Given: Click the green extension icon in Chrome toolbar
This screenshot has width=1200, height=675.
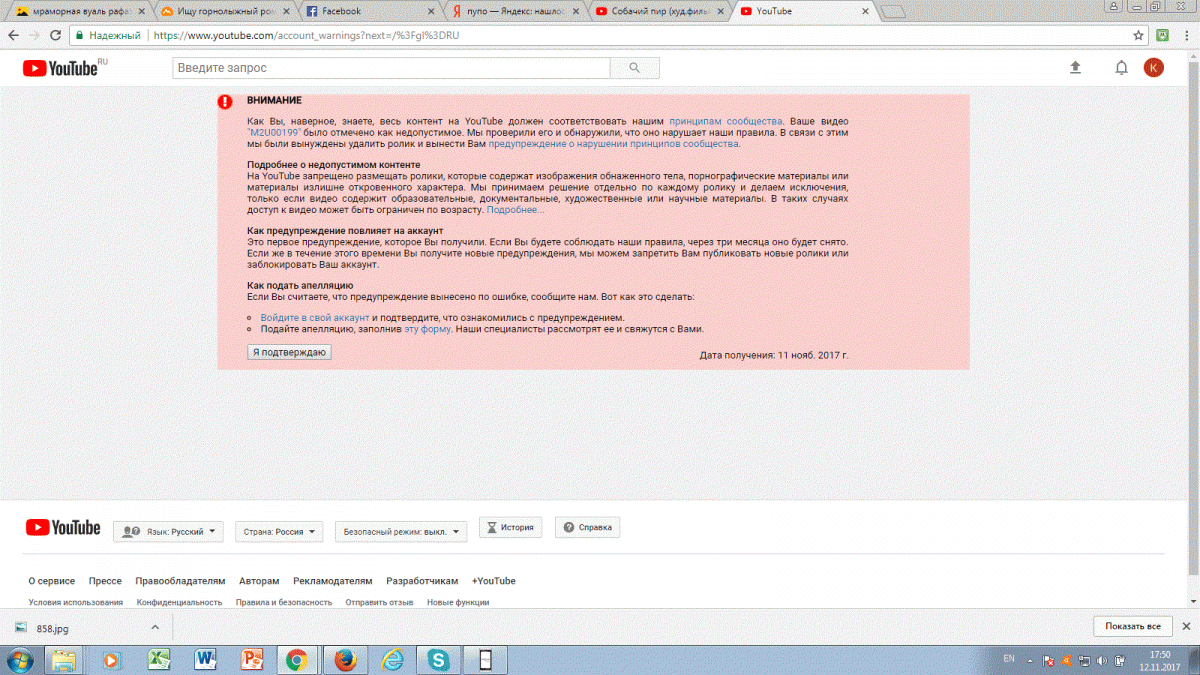Looking at the screenshot, I should (x=1163, y=34).
